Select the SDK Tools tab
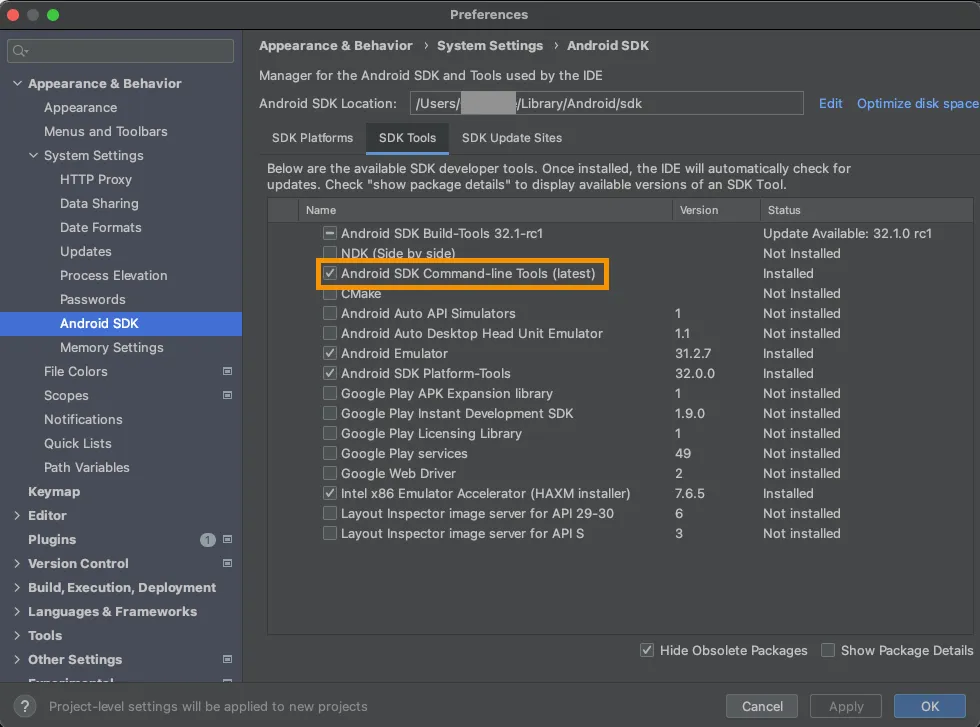 408,138
